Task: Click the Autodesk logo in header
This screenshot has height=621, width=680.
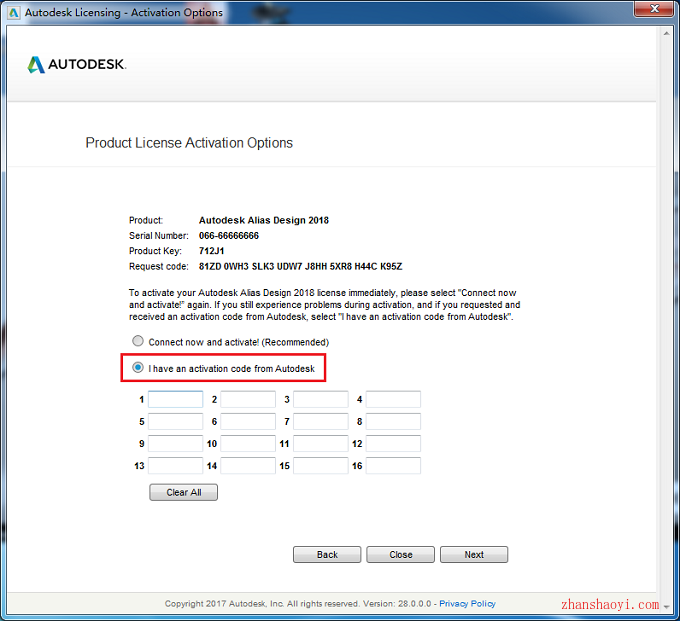Action: [77, 65]
